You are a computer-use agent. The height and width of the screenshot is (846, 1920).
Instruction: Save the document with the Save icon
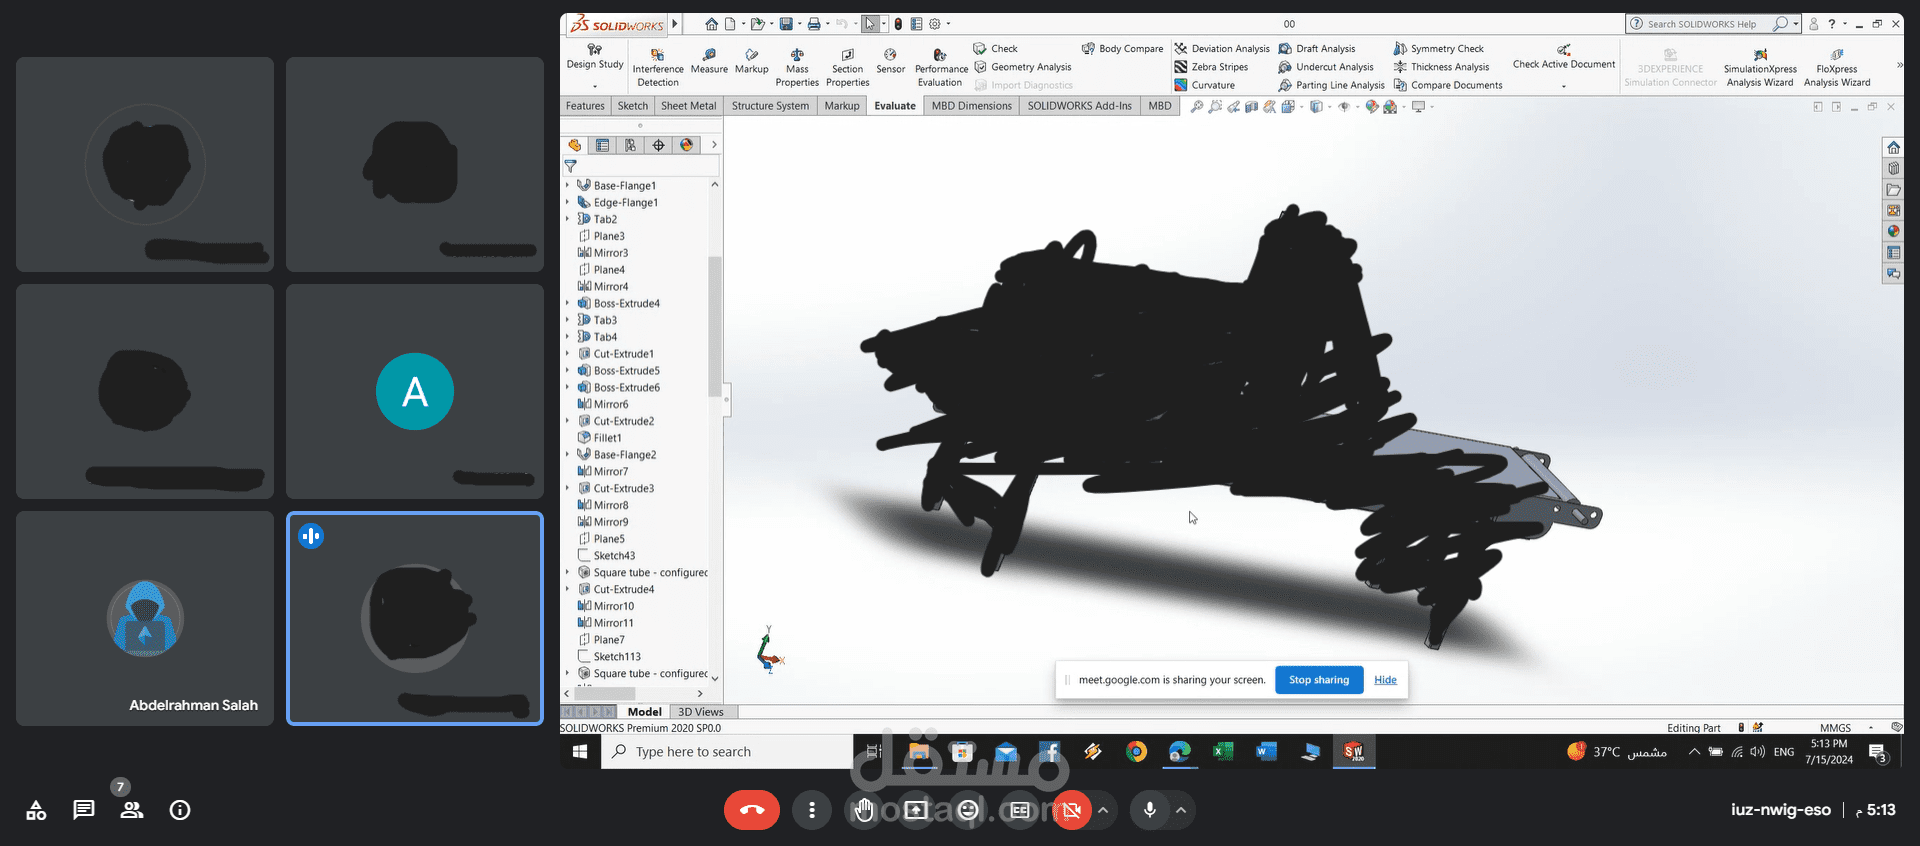[786, 24]
